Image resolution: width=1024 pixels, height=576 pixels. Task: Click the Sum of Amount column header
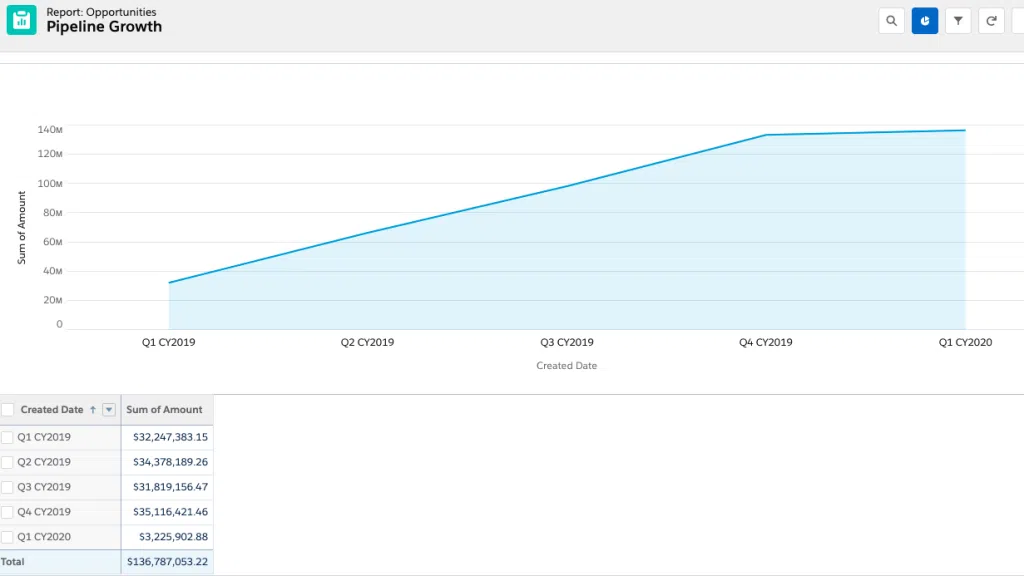tap(164, 409)
